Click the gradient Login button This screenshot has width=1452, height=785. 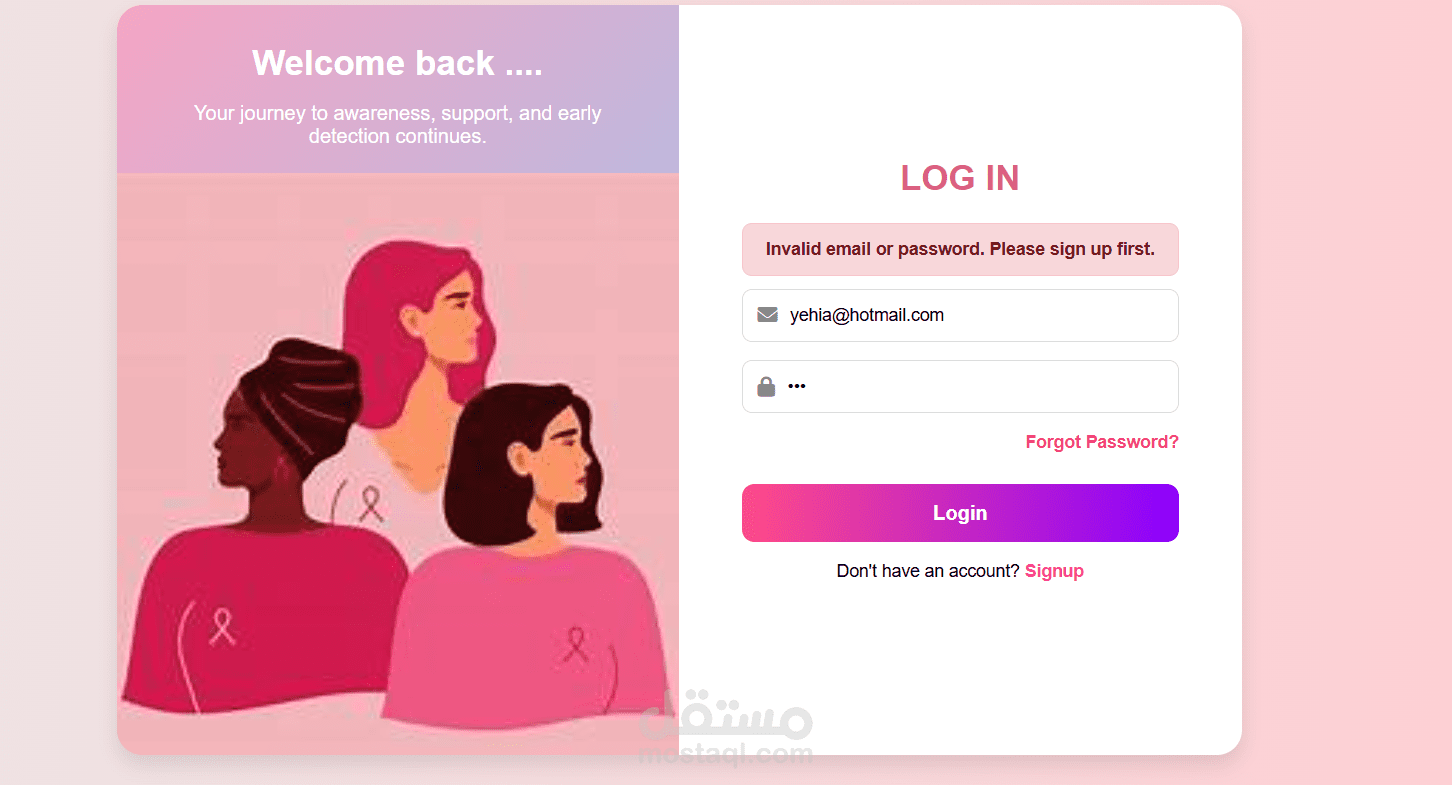pos(960,513)
